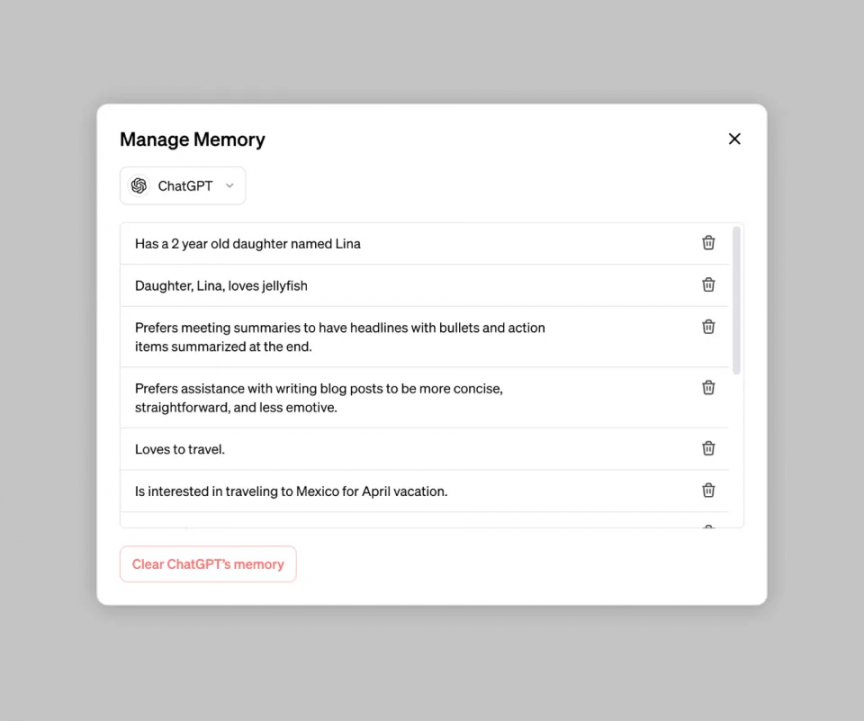Remove the meeting summaries preference memory
The width and height of the screenshot is (864, 721).
708,327
